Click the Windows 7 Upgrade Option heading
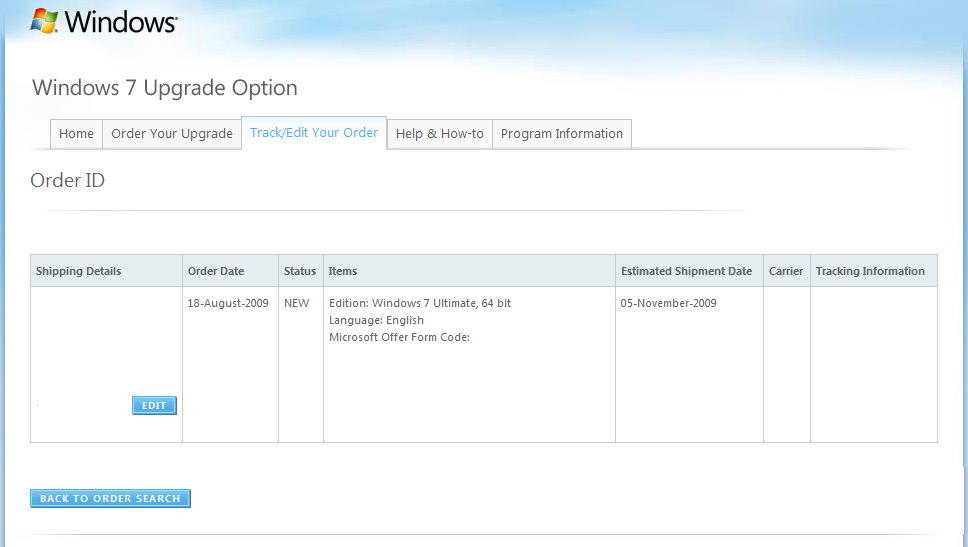The width and height of the screenshot is (968, 547). click(x=165, y=88)
